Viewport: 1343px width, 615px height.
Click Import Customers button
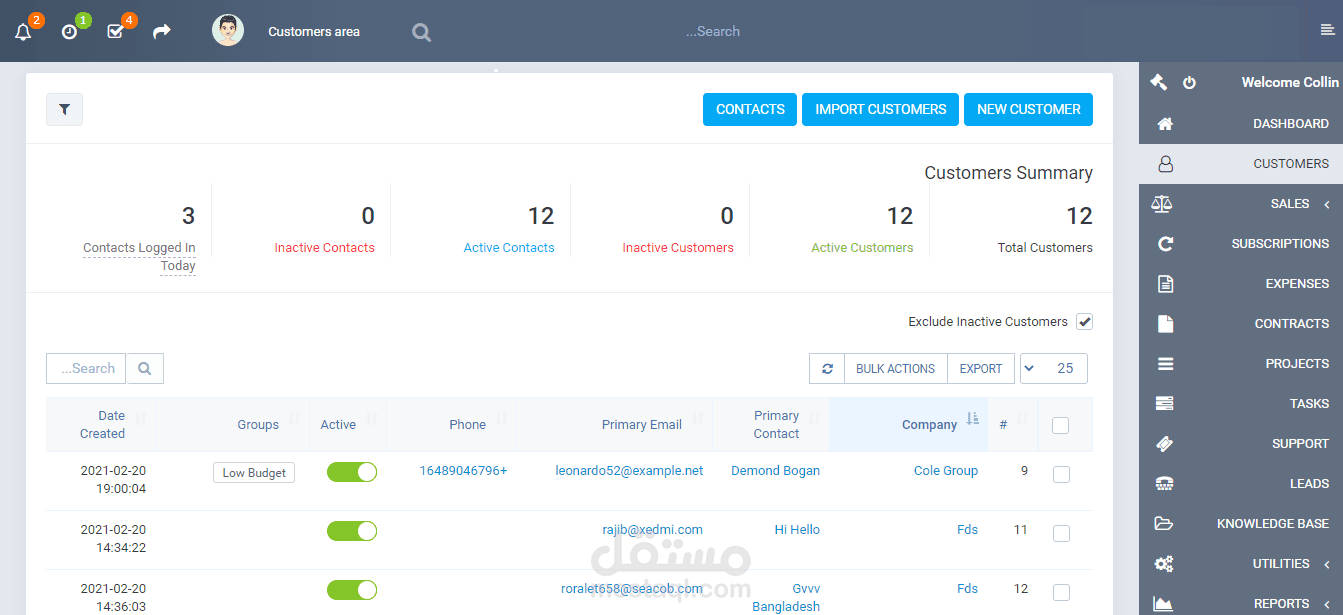[880, 110]
